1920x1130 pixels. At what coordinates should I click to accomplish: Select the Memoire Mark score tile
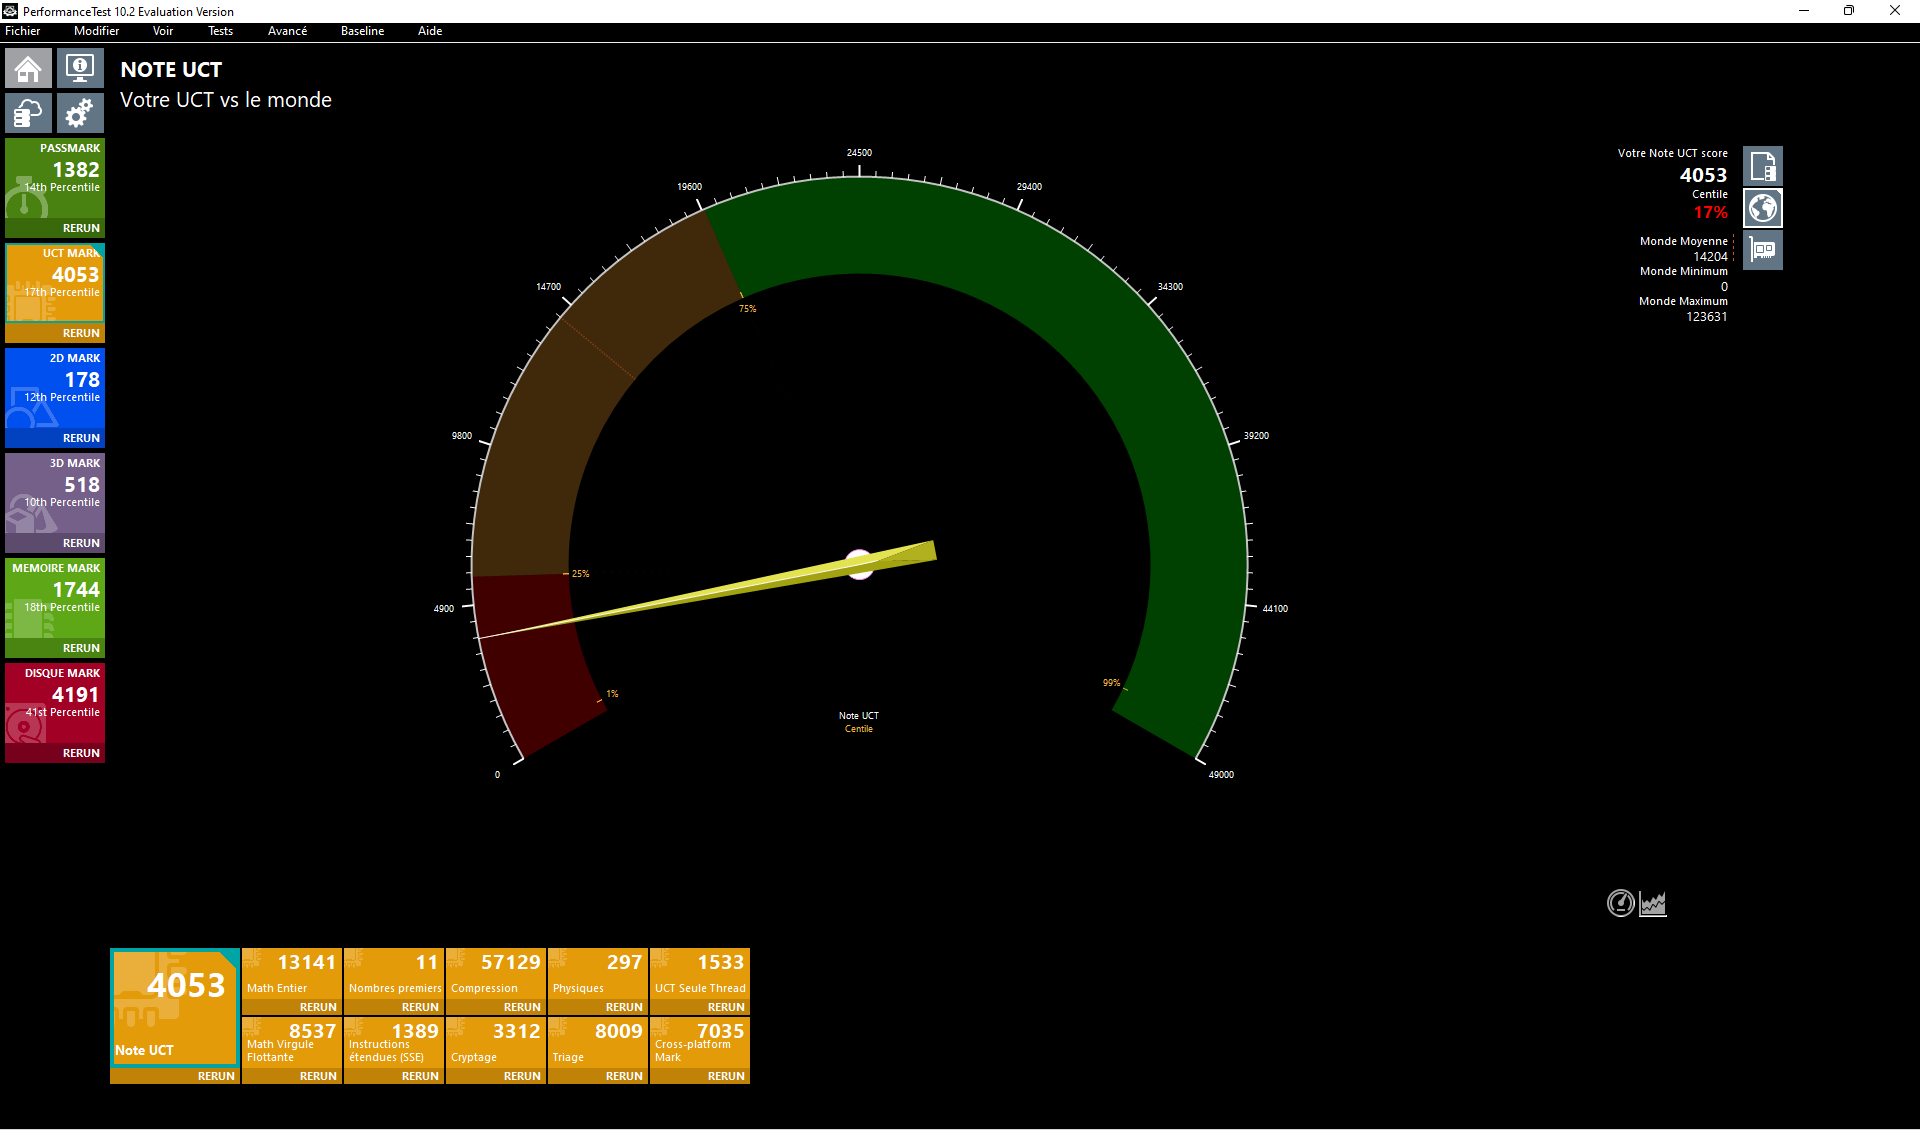pyautogui.click(x=55, y=595)
